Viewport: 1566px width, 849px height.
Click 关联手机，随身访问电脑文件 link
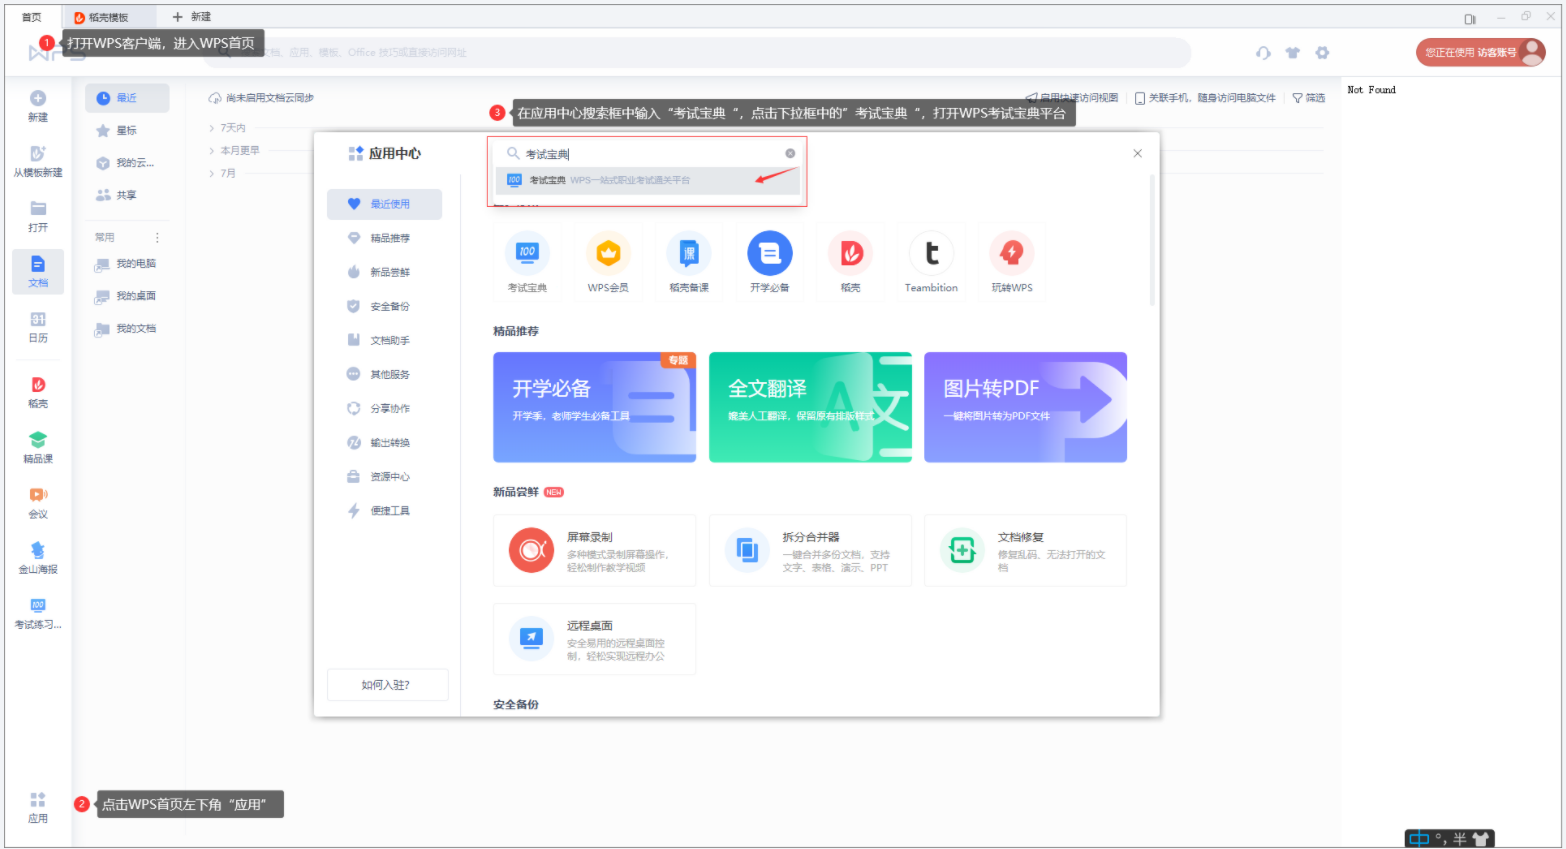pos(1205,98)
